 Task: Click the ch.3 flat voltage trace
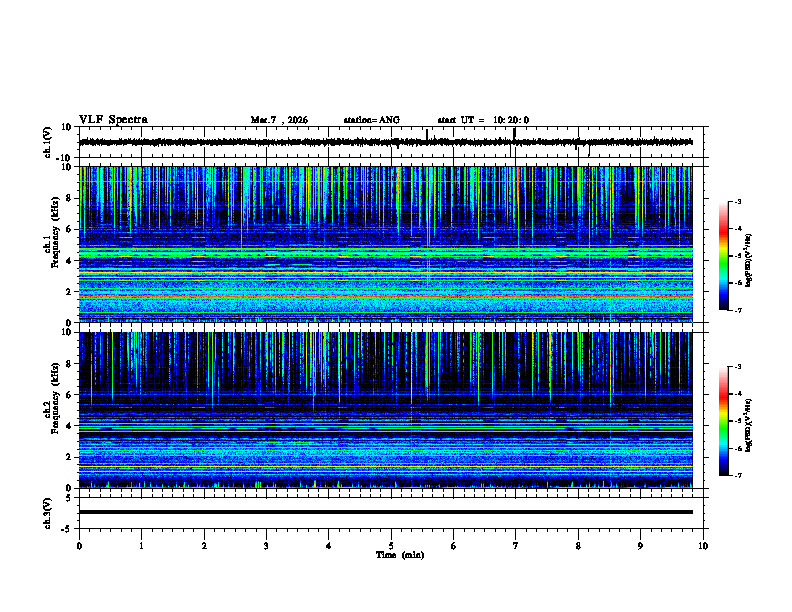386,512
